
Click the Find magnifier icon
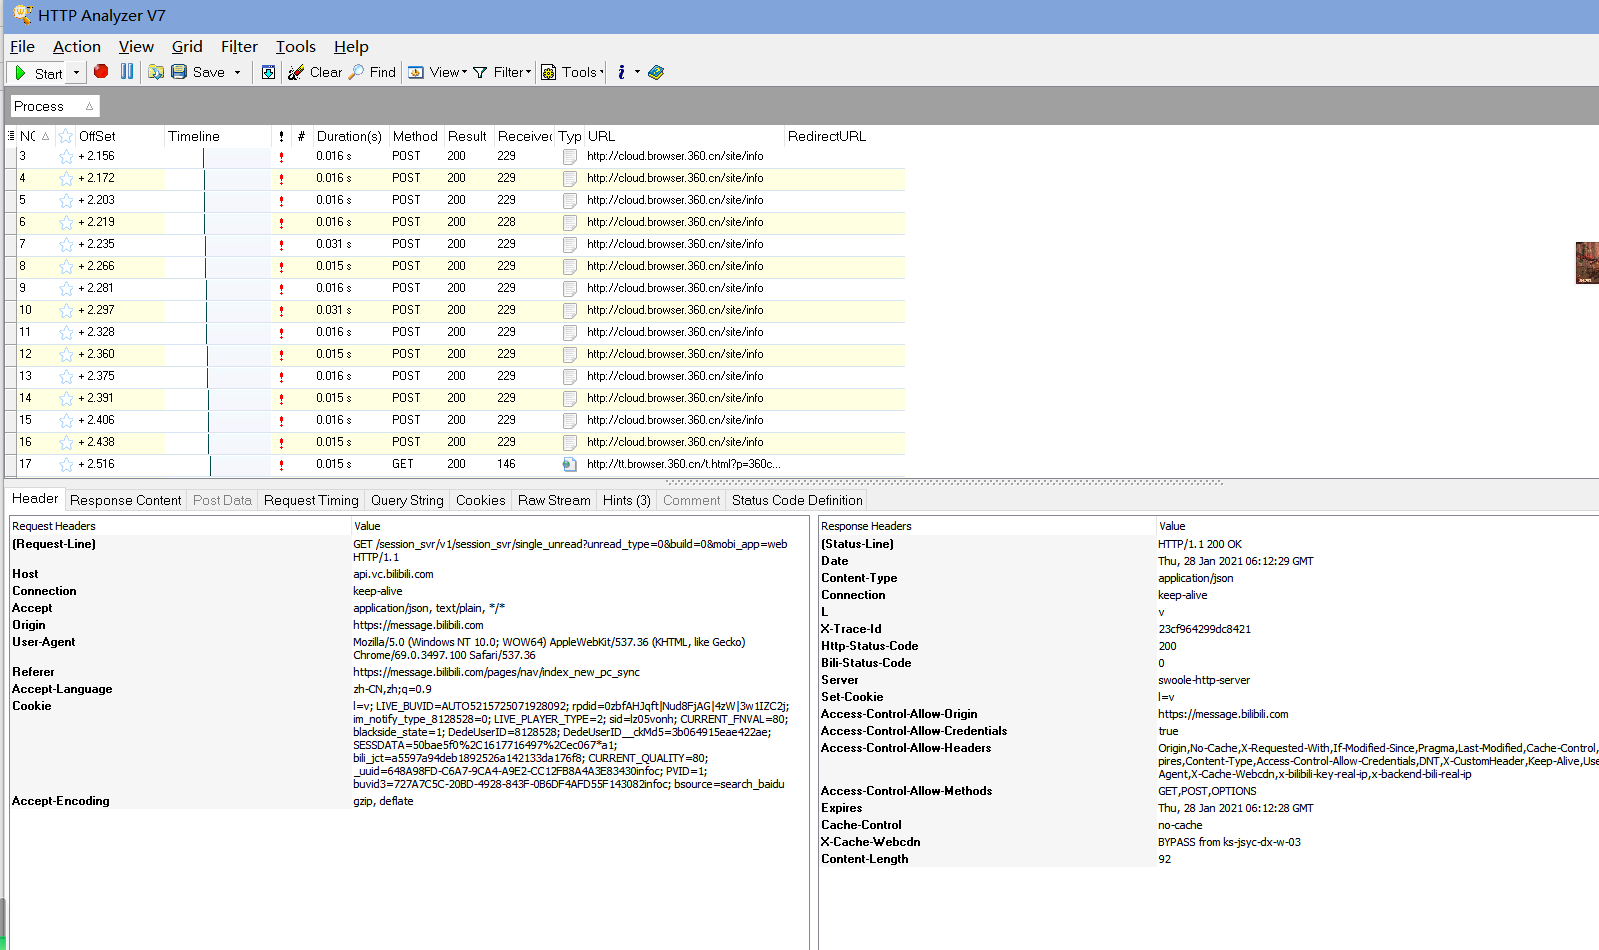coord(356,72)
